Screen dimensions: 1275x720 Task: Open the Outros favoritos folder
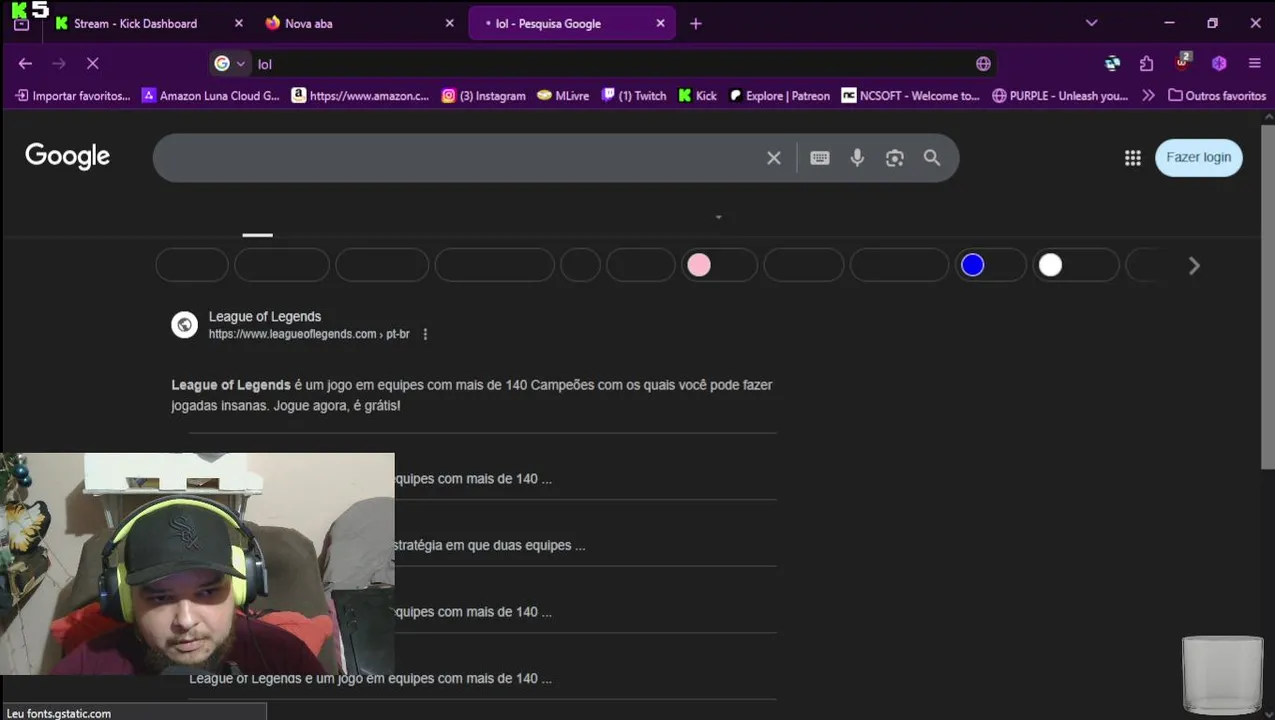pyautogui.click(x=1217, y=96)
